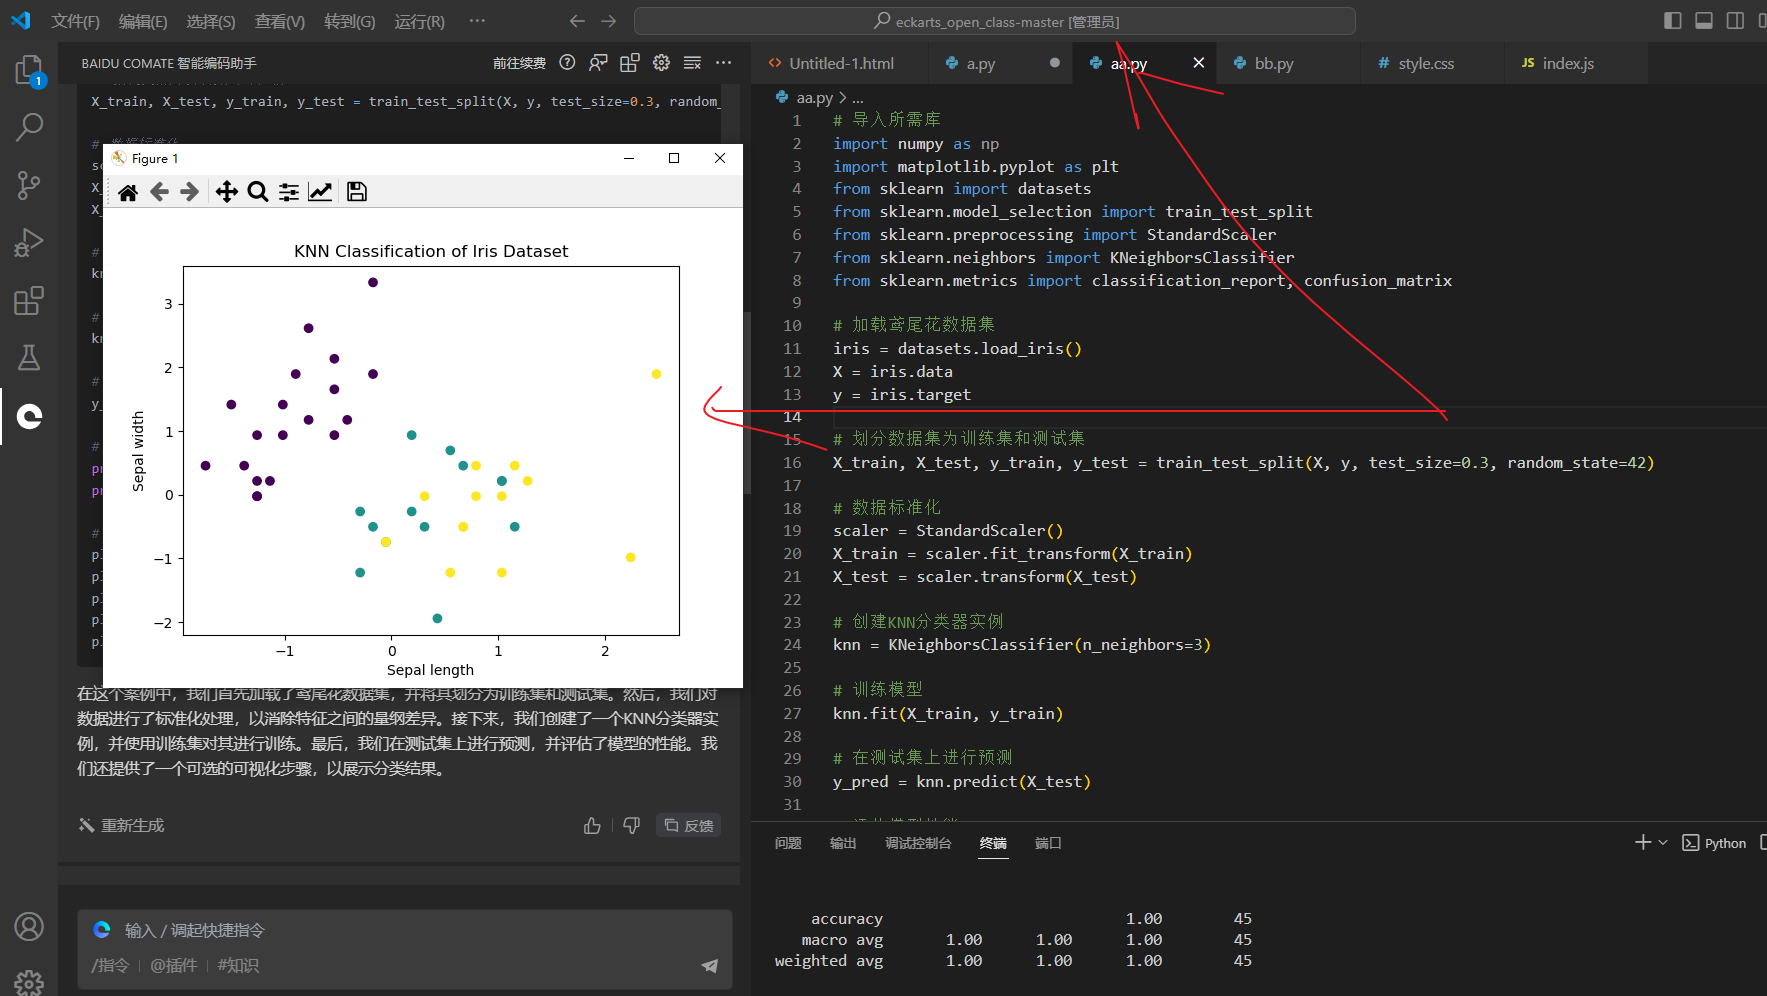Open Comate settings gear icon
The width and height of the screenshot is (1767, 996).
tap(661, 63)
